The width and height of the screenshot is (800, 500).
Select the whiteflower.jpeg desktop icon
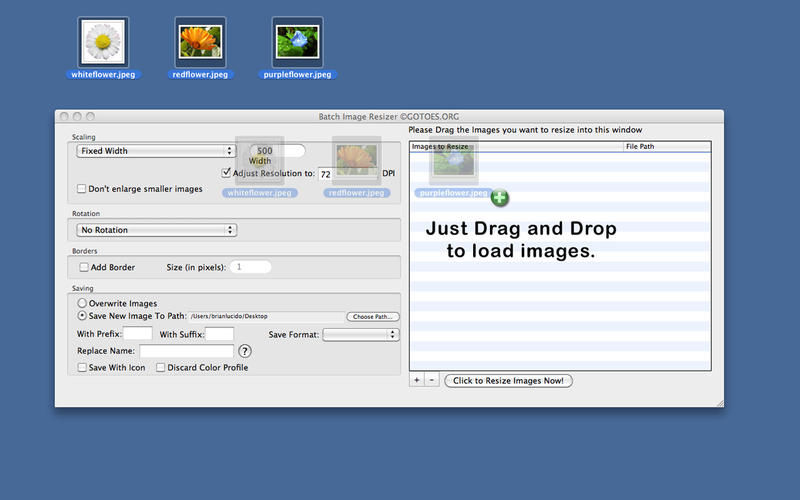click(102, 42)
